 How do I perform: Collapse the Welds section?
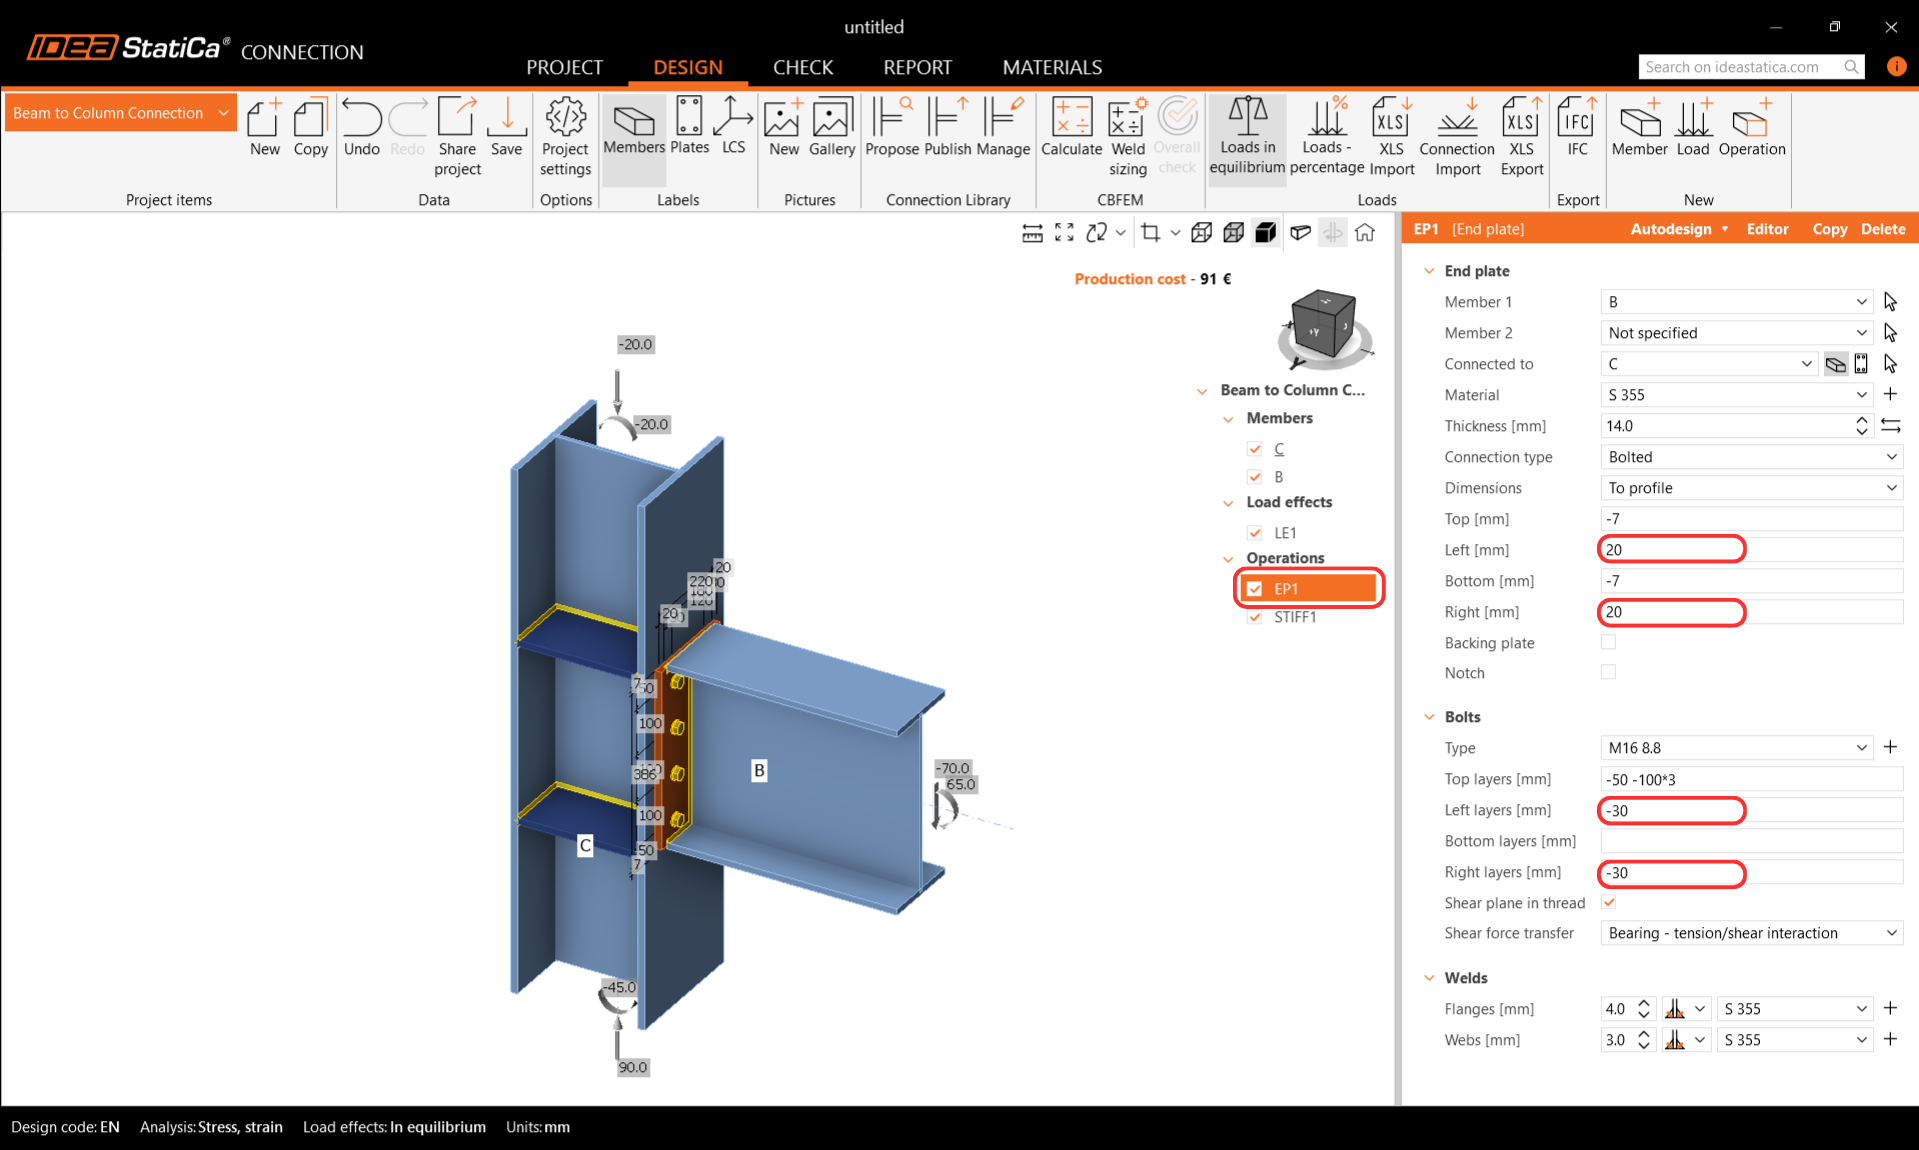coord(1429,978)
